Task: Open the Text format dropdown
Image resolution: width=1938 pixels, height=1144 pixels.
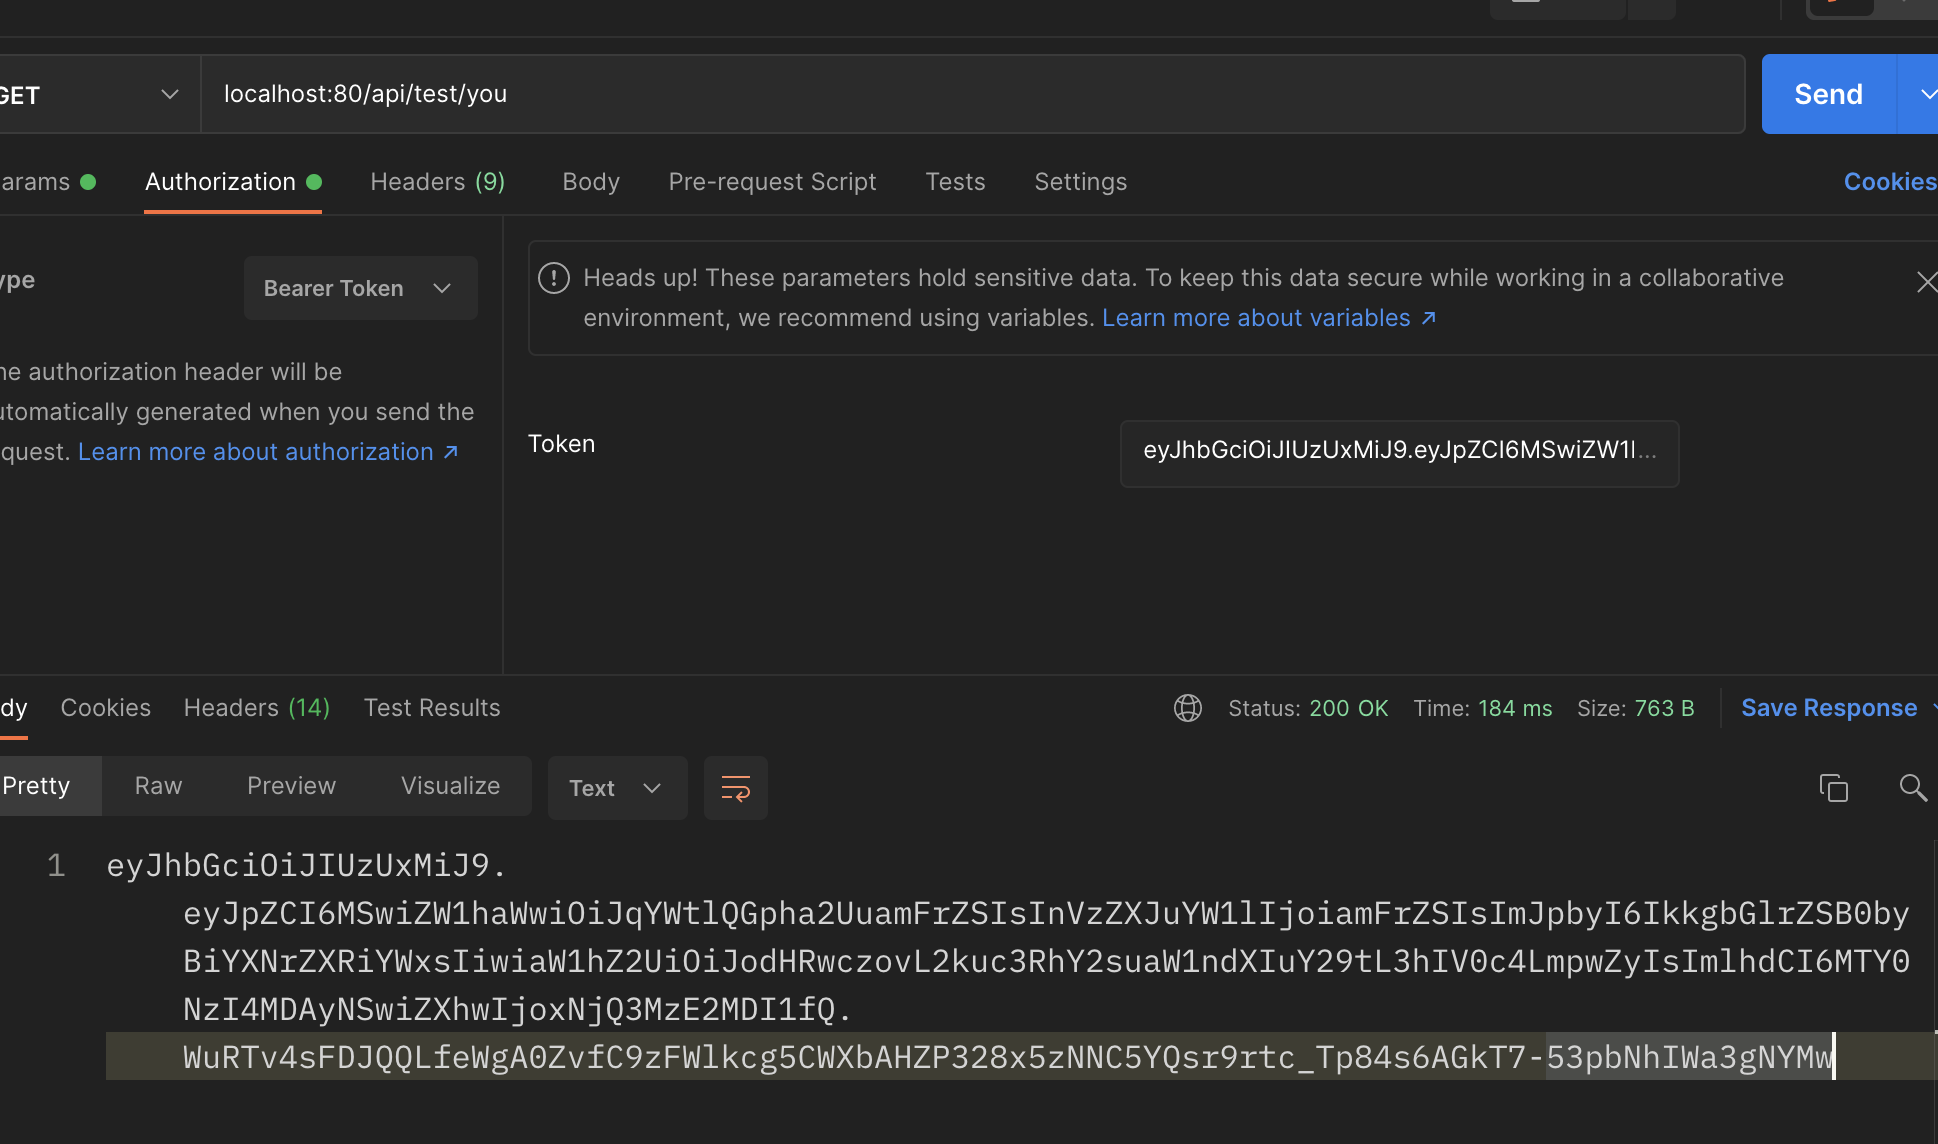Action: pyautogui.click(x=616, y=788)
